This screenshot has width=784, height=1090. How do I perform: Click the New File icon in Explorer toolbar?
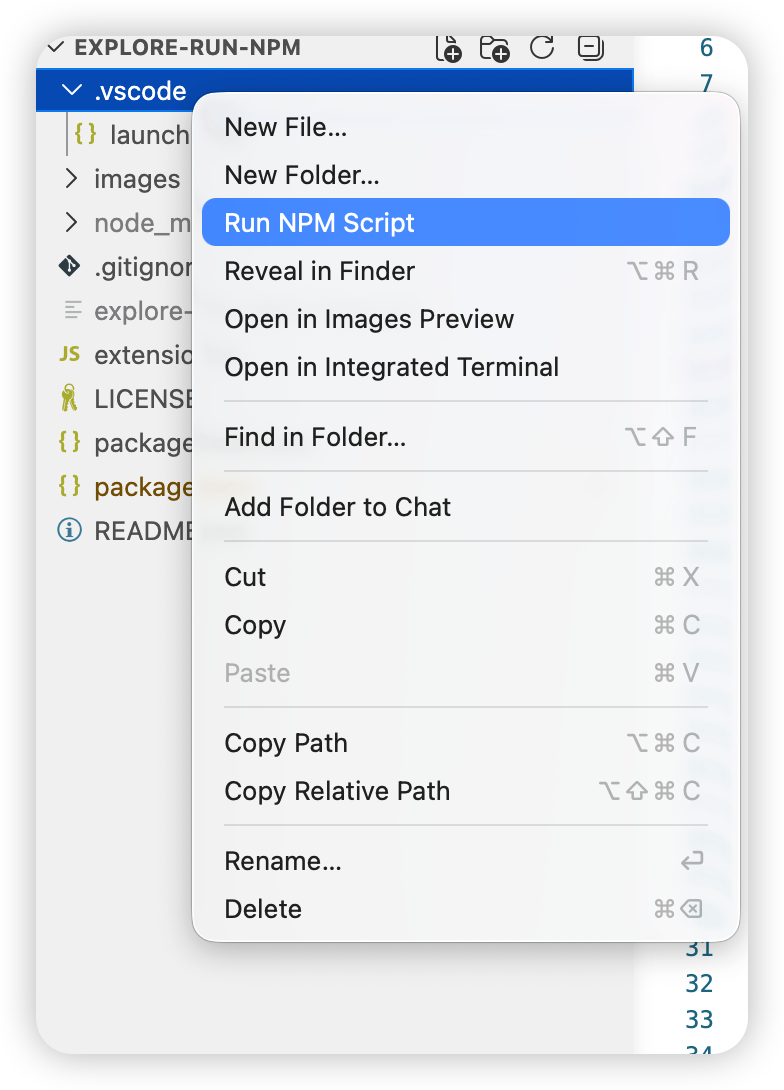pos(448,47)
